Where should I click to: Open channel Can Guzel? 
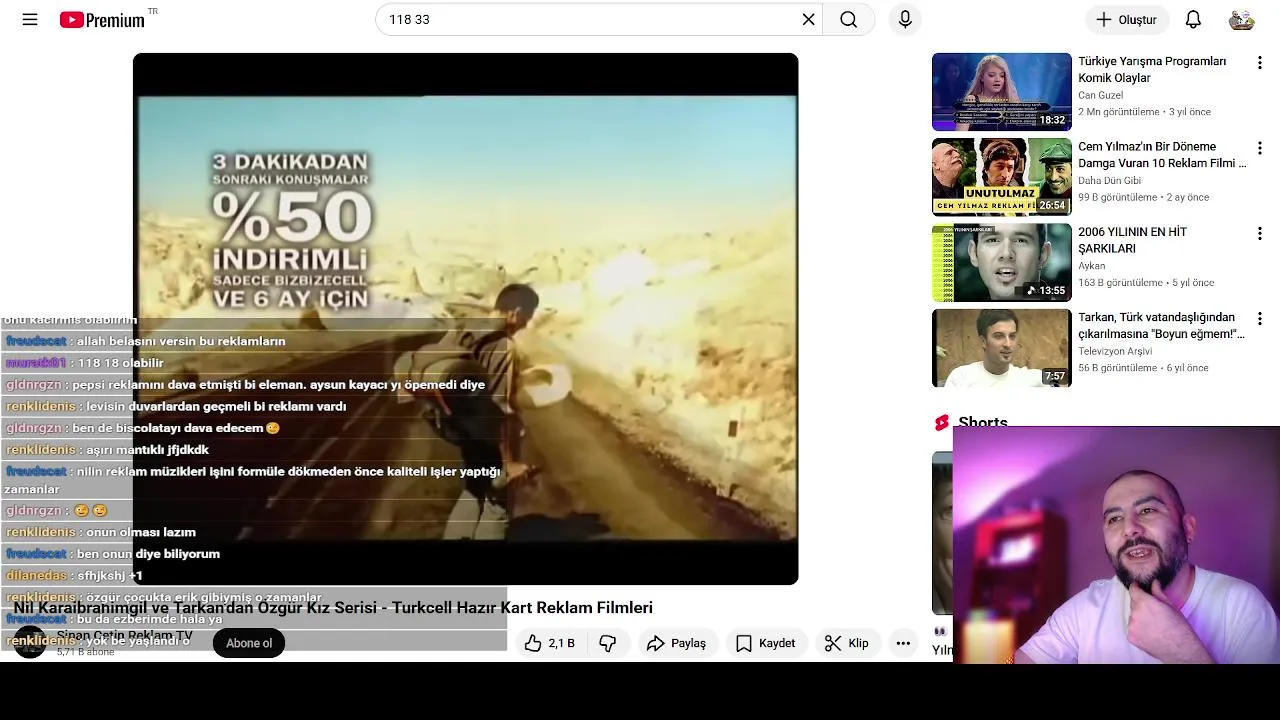1100,95
